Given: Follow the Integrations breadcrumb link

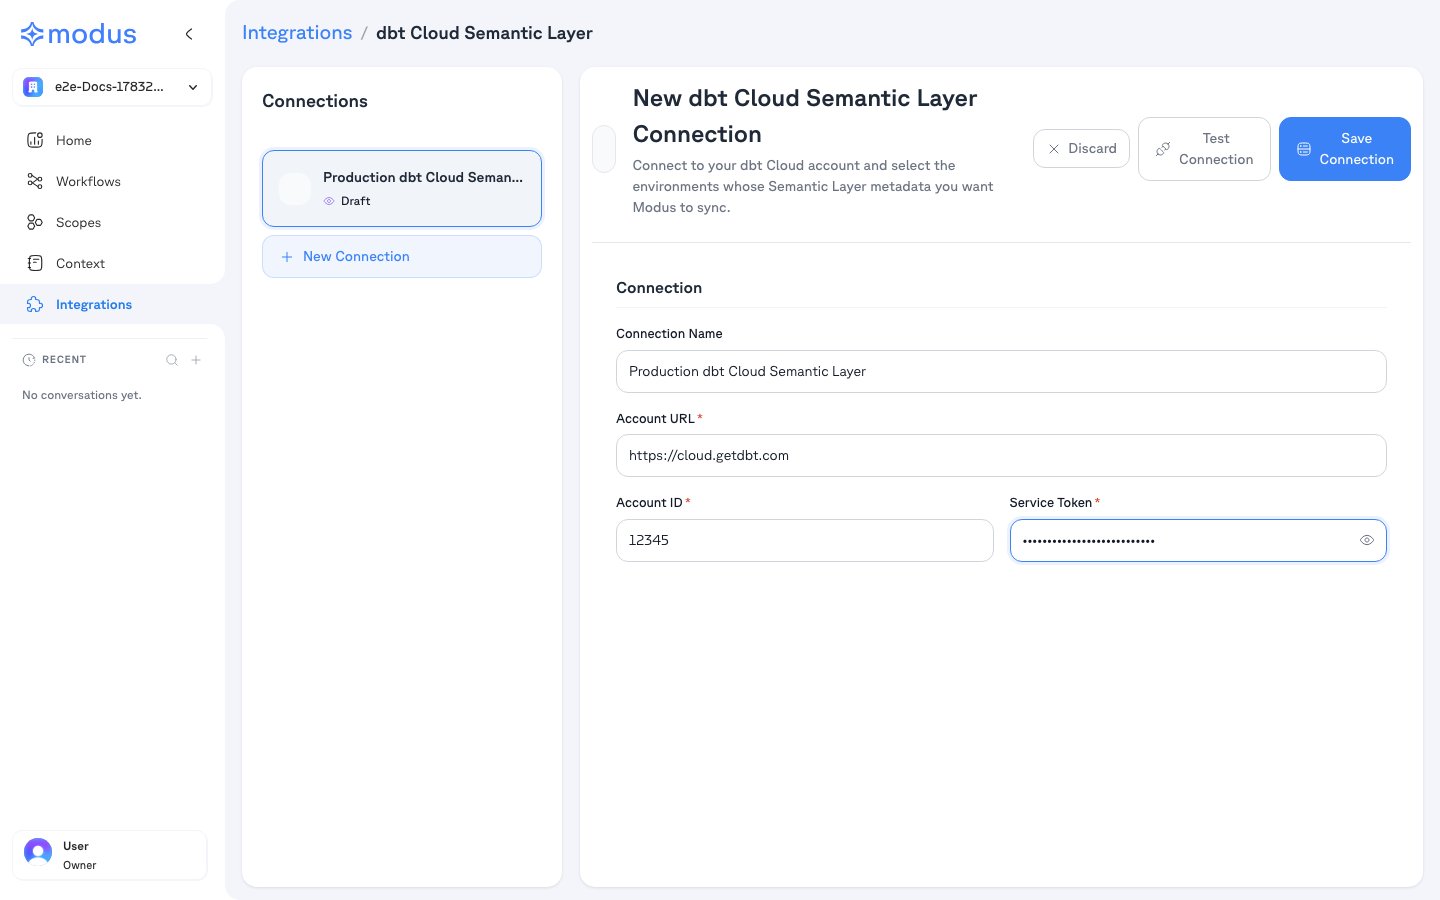Looking at the screenshot, I should (297, 33).
